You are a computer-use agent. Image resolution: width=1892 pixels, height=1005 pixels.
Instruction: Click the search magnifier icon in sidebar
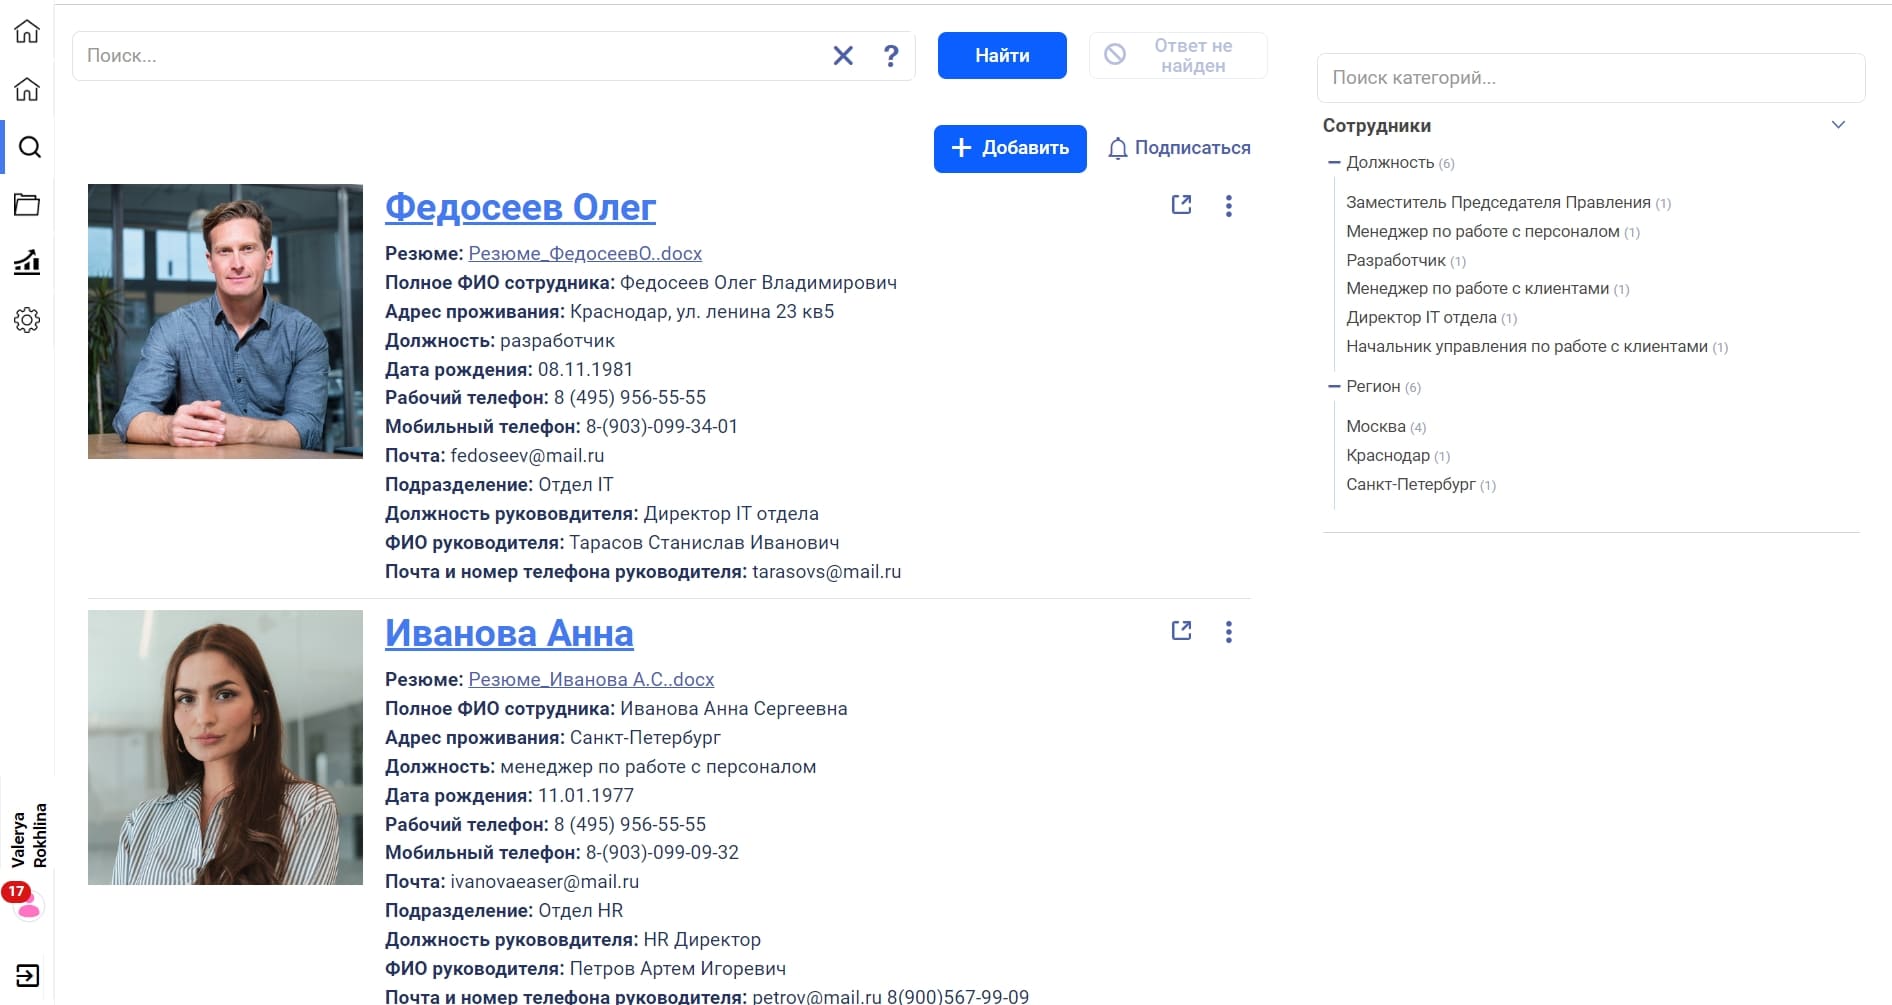(29, 148)
